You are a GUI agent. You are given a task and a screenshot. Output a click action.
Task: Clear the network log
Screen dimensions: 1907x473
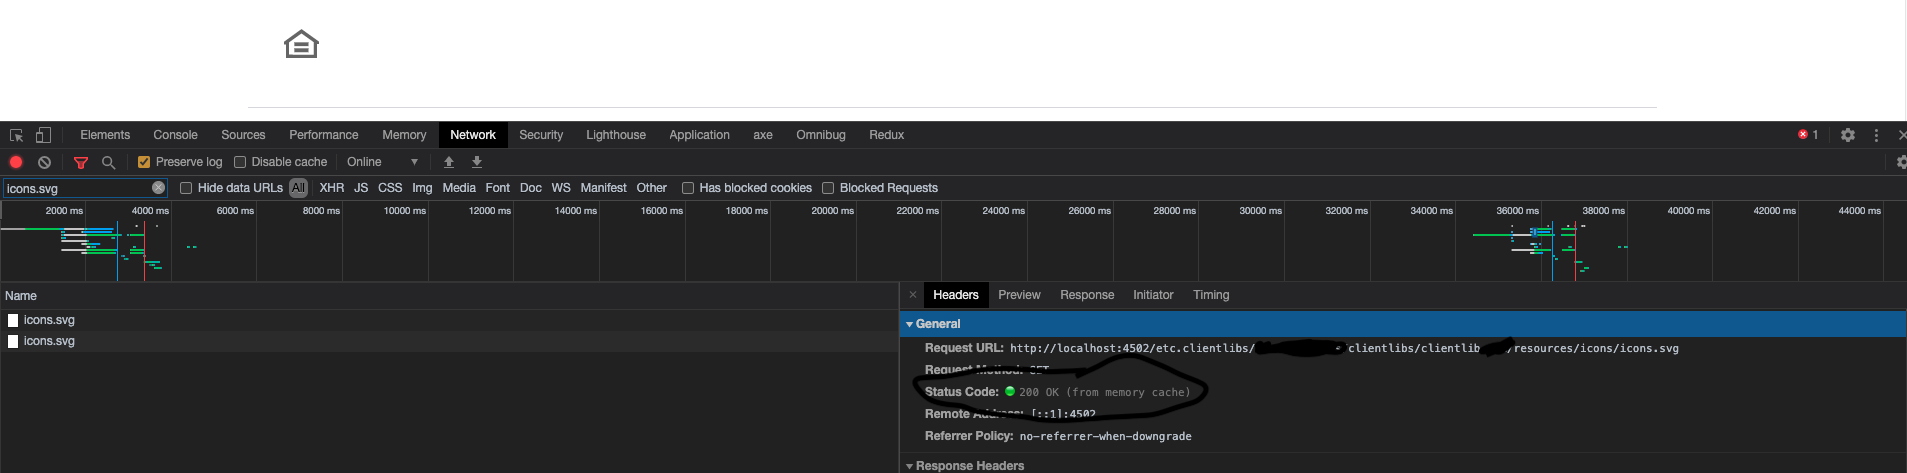click(44, 162)
